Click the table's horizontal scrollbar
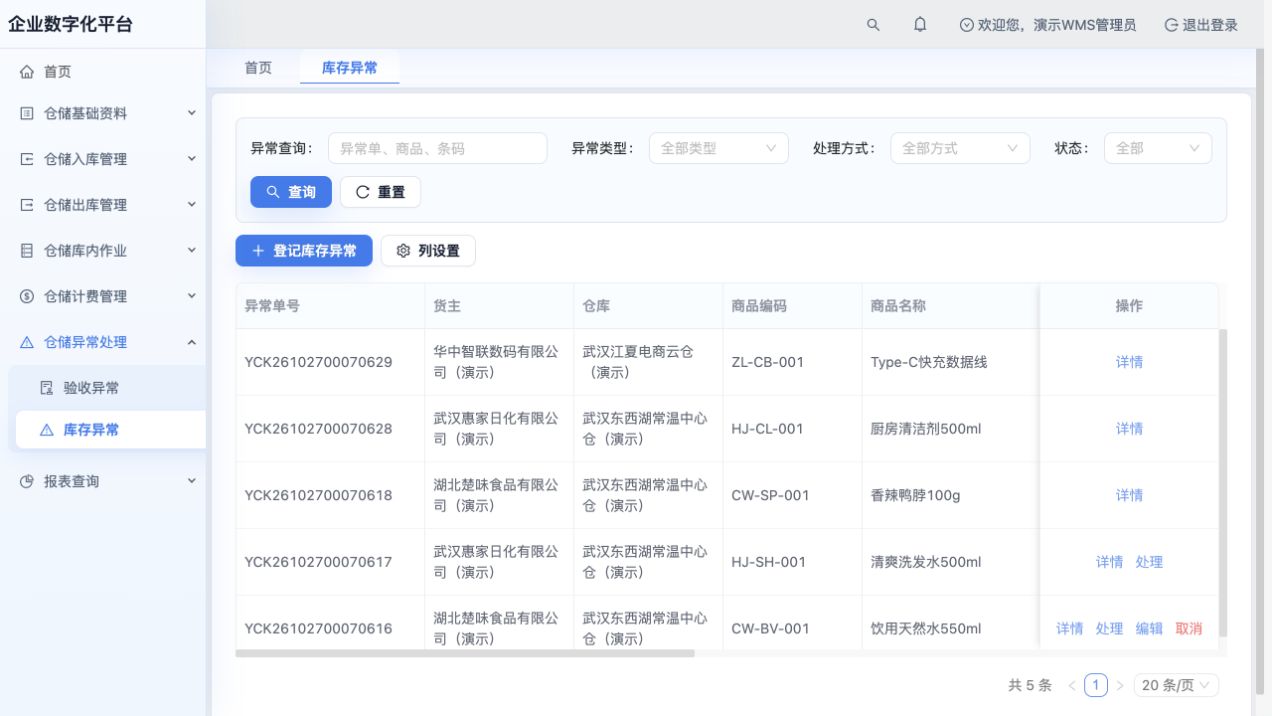The image size is (1272, 716). [x=465, y=654]
